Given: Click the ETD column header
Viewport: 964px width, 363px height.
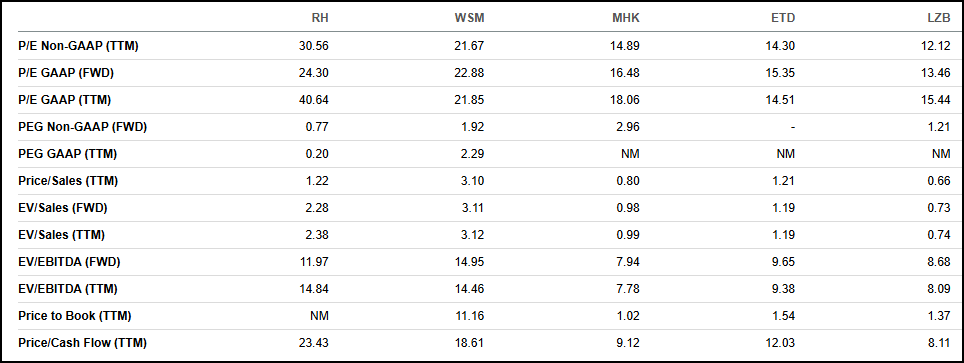Looking at the screenshot, I should [x=783, y=18].
